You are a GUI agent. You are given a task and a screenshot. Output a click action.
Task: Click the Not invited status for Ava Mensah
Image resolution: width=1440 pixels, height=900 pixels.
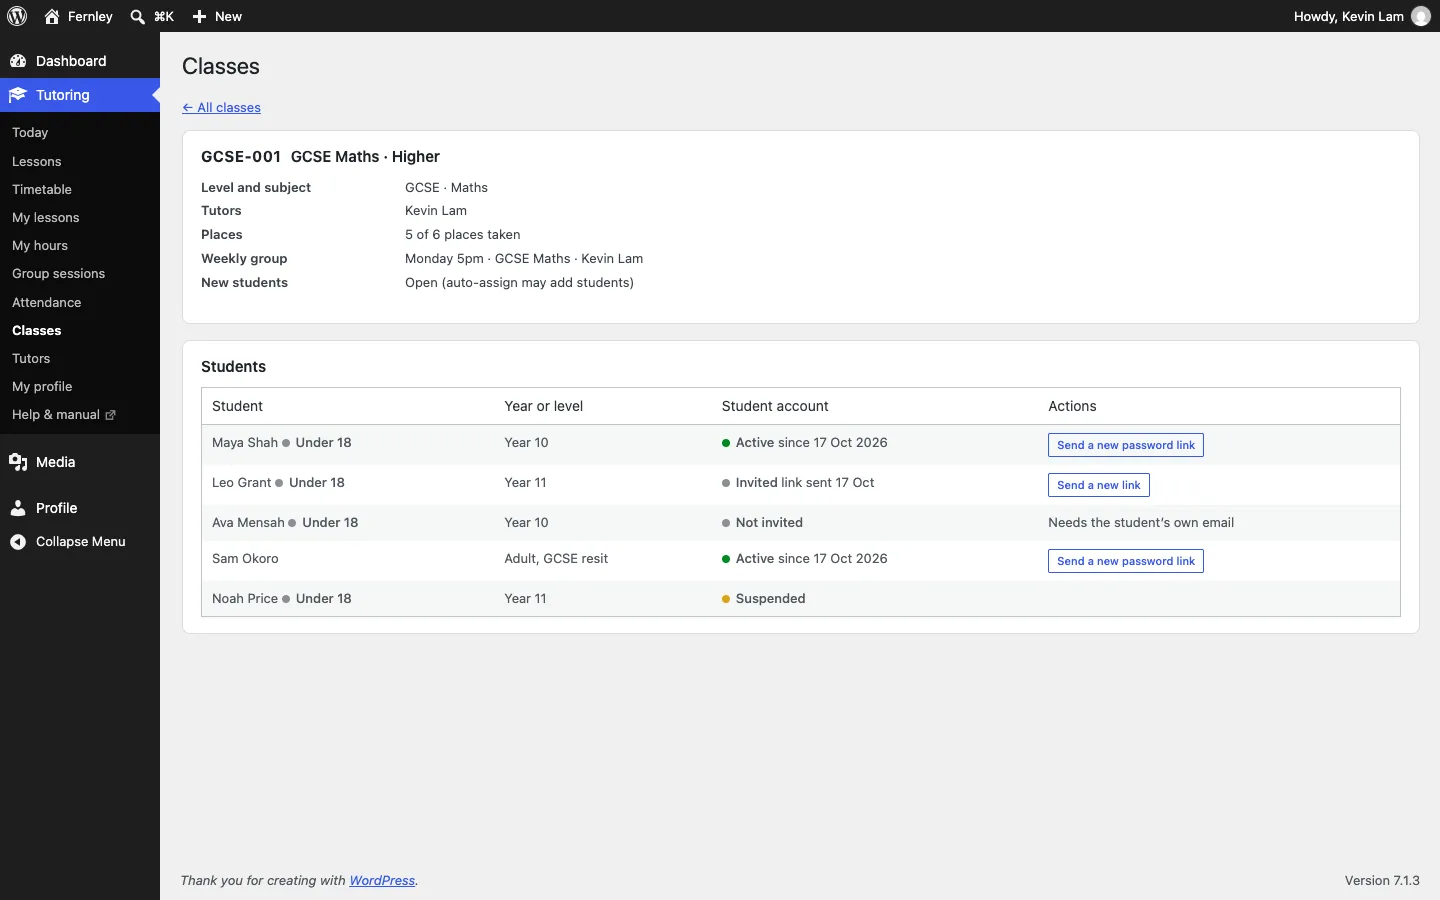click(x=763, y=523)
